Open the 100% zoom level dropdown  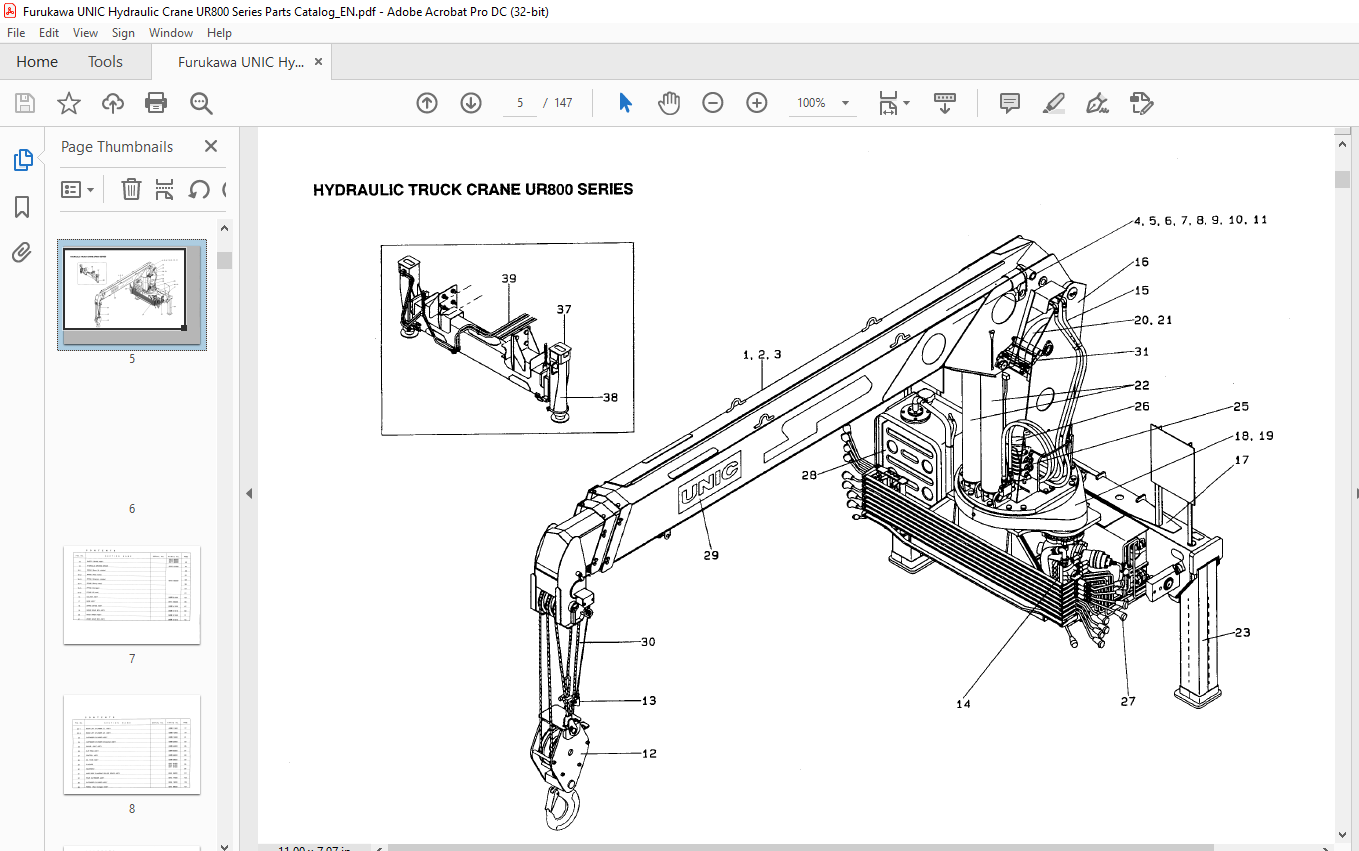[x=845, y=103]
